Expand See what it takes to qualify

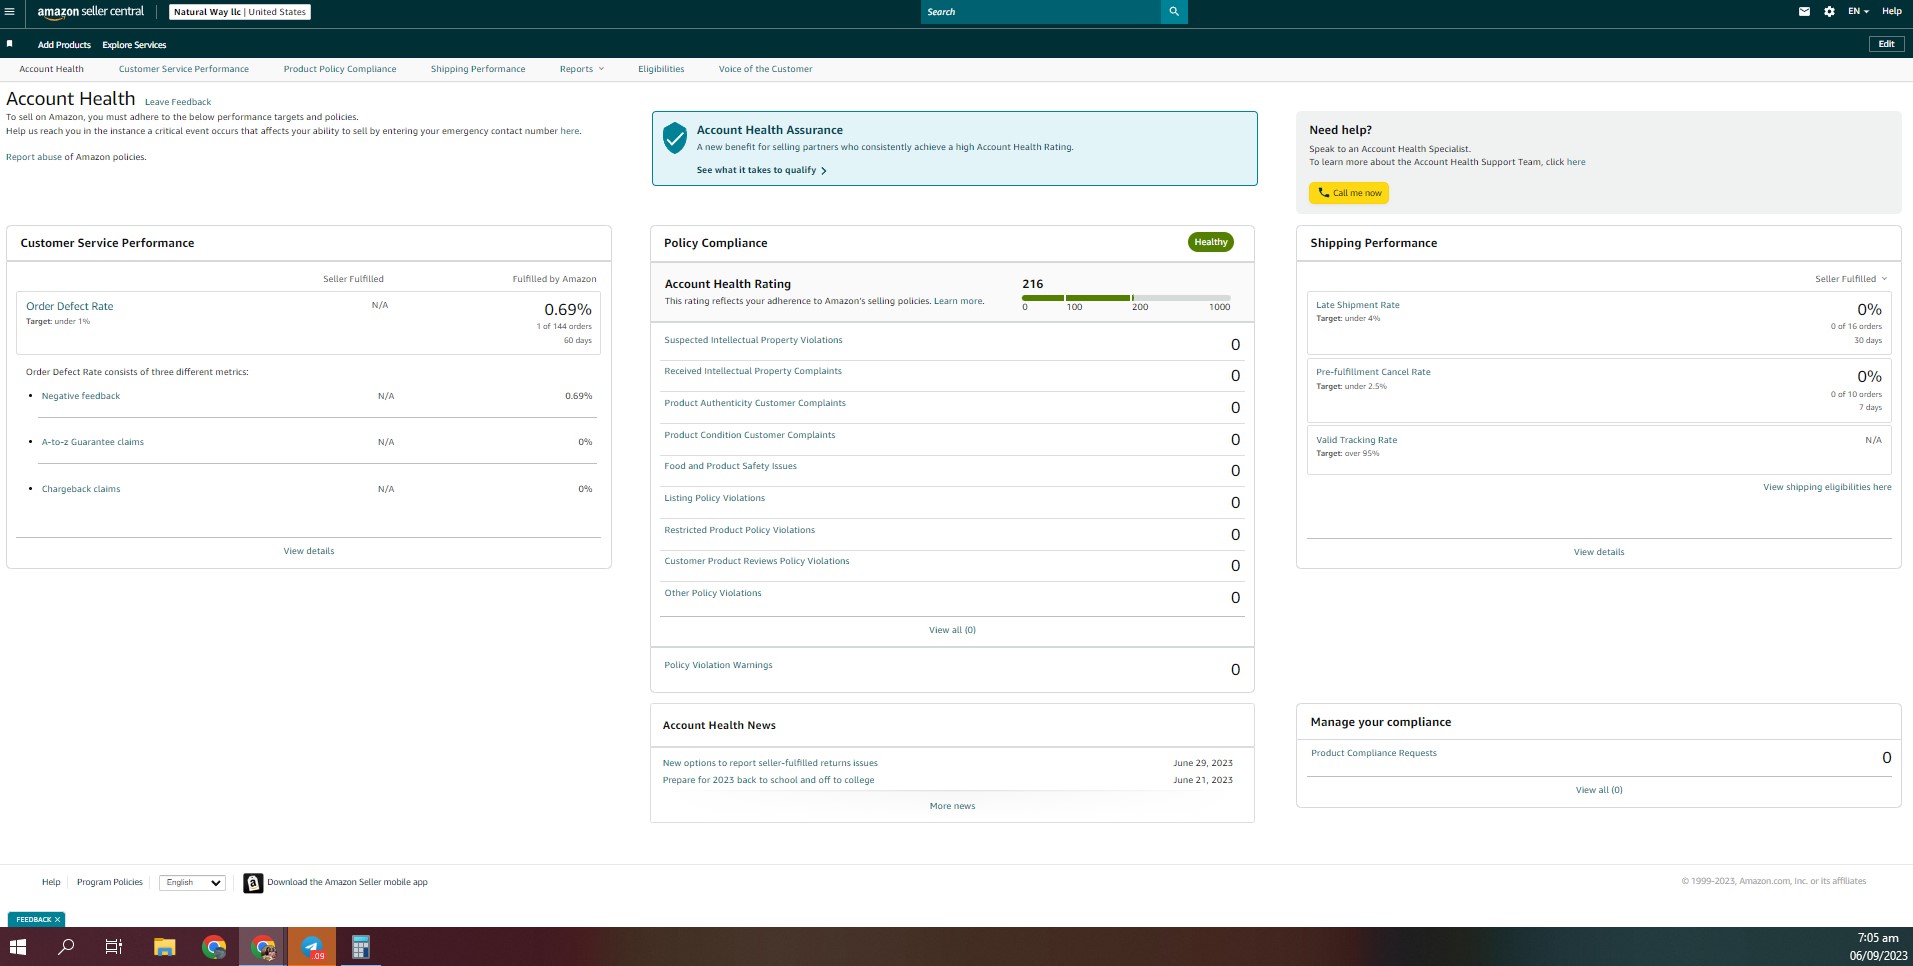pyautogui.click(x=762, y=170)
